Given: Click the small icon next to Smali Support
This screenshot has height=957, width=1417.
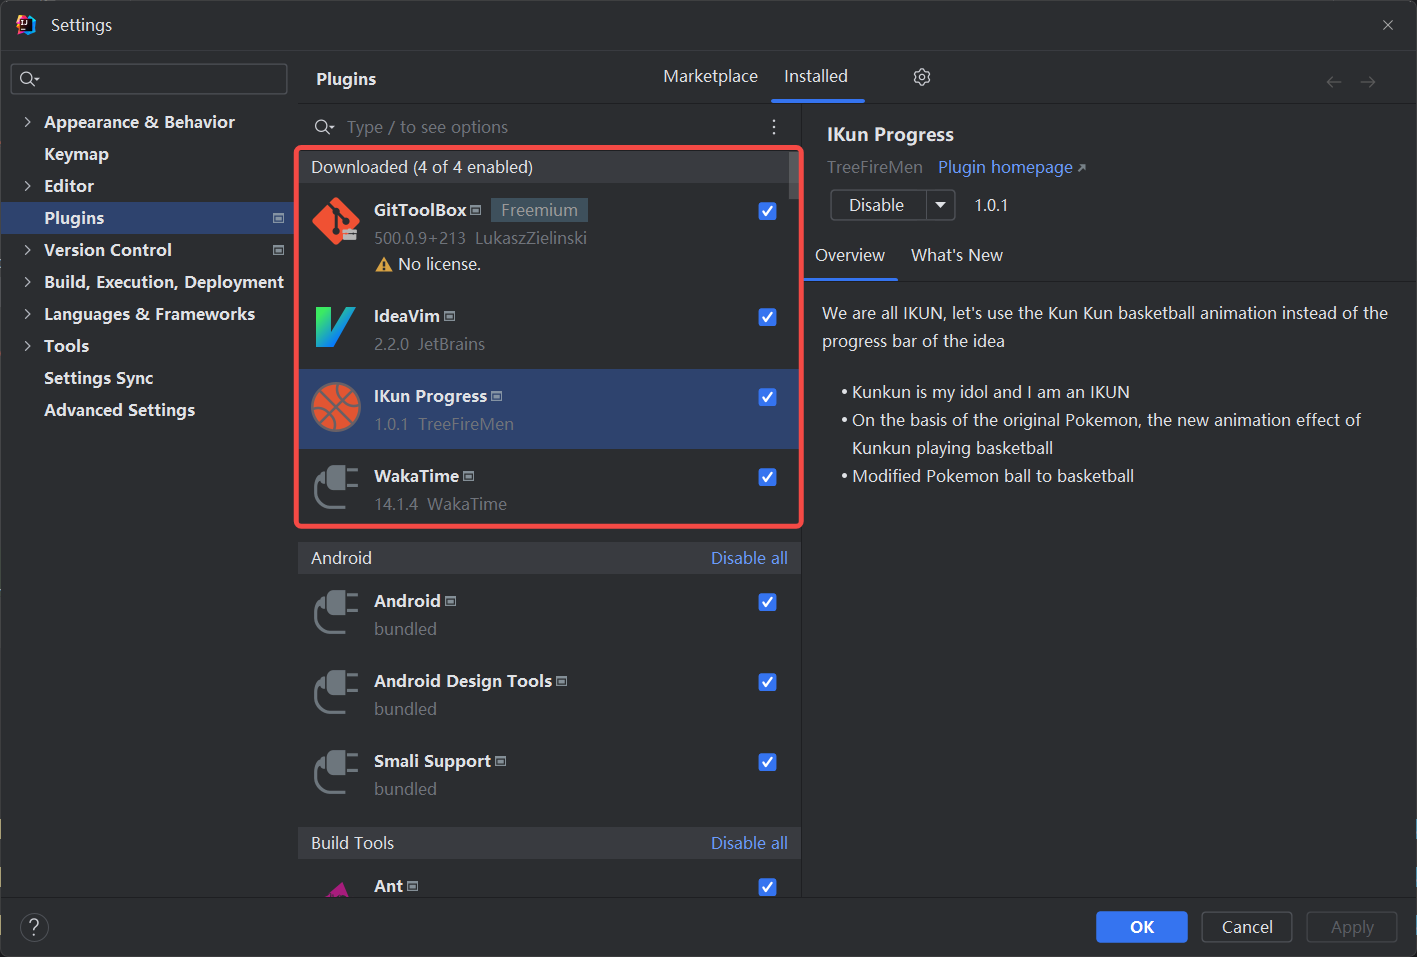Looking at the screenshot, I should [x=501, y=761].
